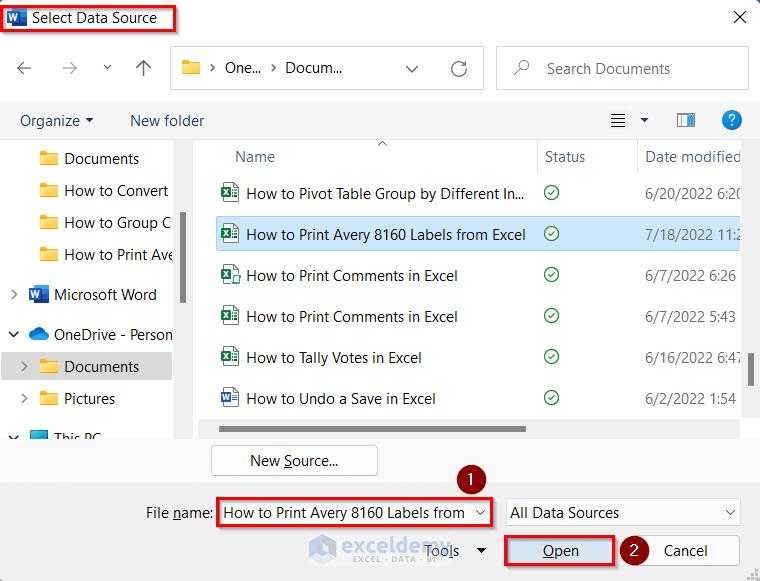
Task: Select the Word file How to Undo a Save
Action: (x=340, y=398)
